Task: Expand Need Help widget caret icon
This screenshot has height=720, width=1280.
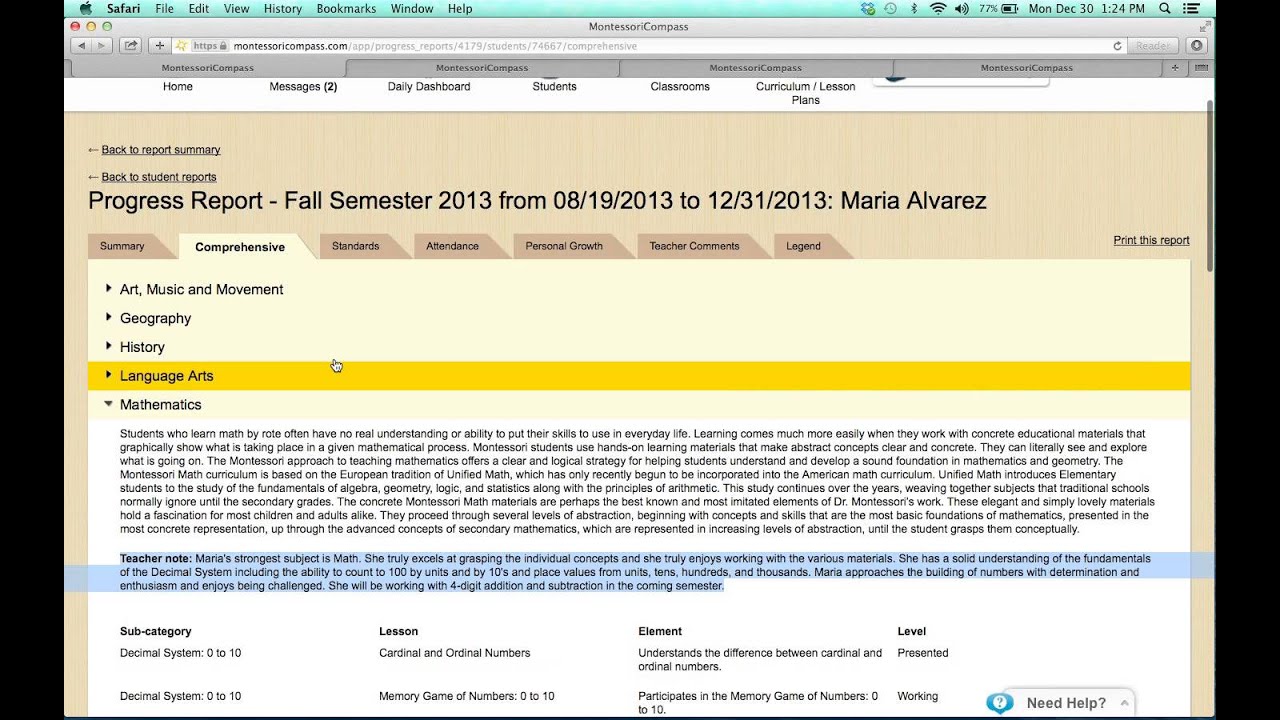Action: click(1124, 703)
